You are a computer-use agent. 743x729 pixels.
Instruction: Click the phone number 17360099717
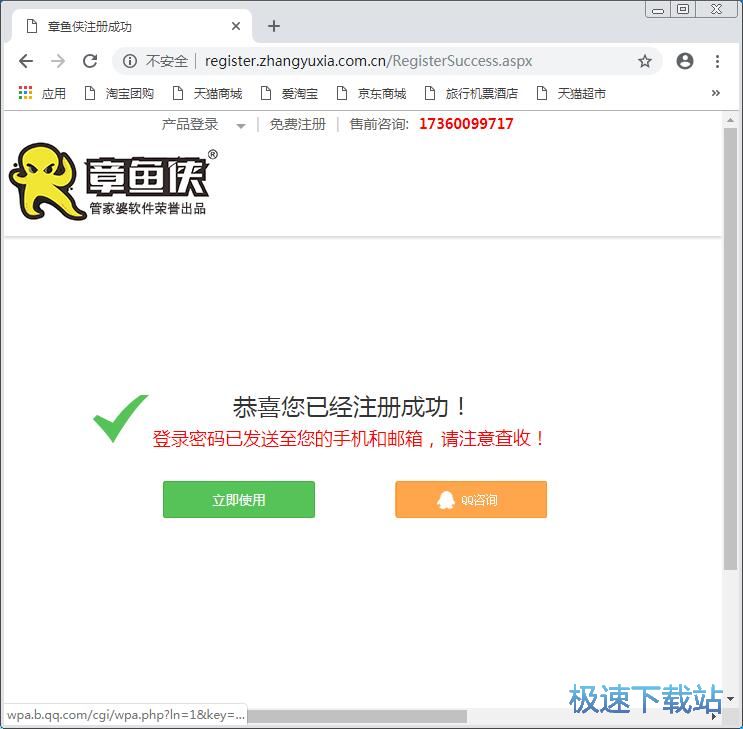(466, 124)
